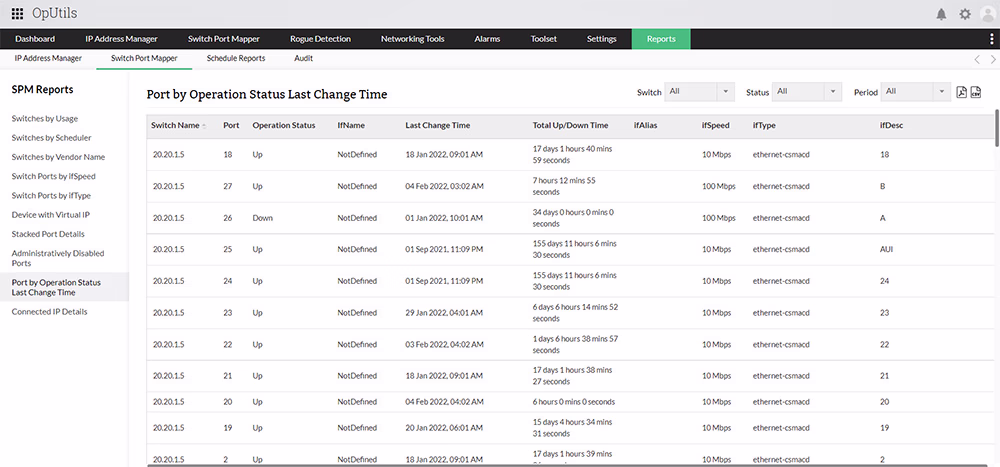Click the next arrow chevron
1000x467 pixels.
[x=991, y=60]
